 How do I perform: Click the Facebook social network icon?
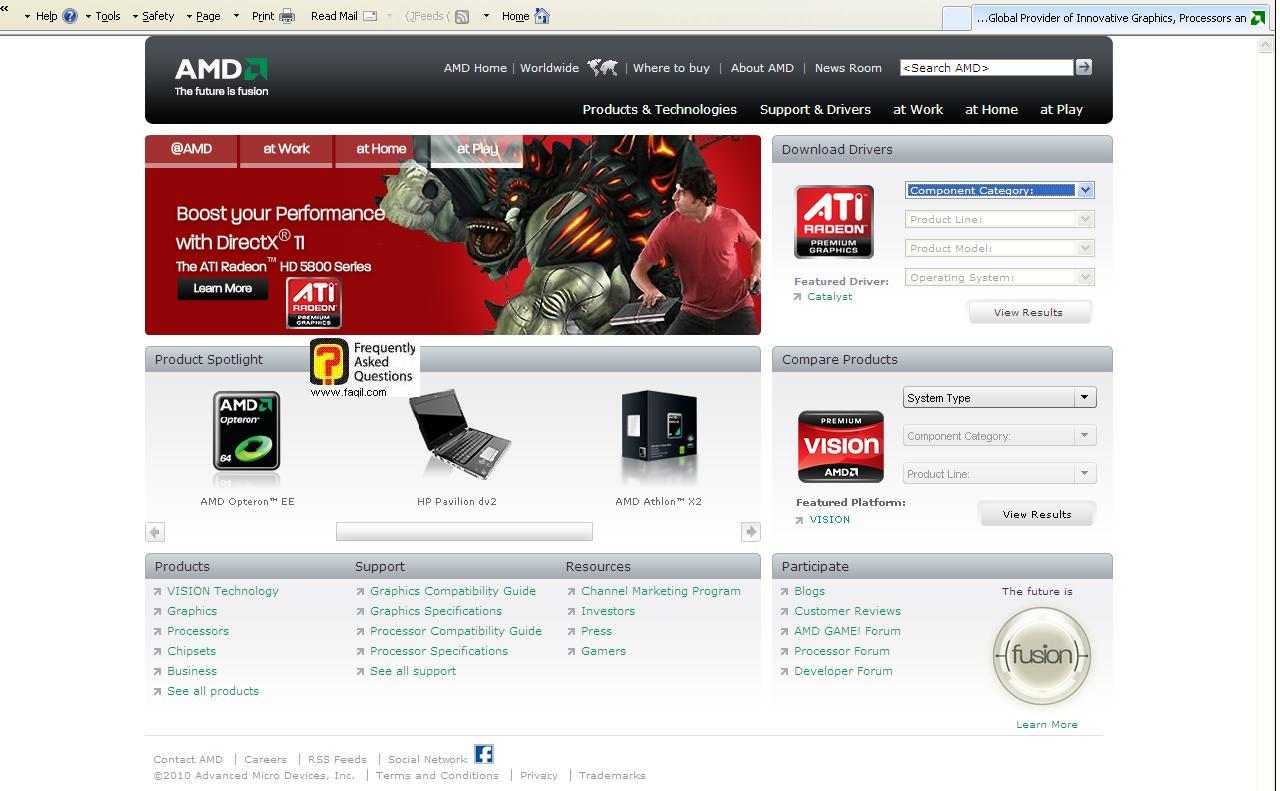pos(484,754)
